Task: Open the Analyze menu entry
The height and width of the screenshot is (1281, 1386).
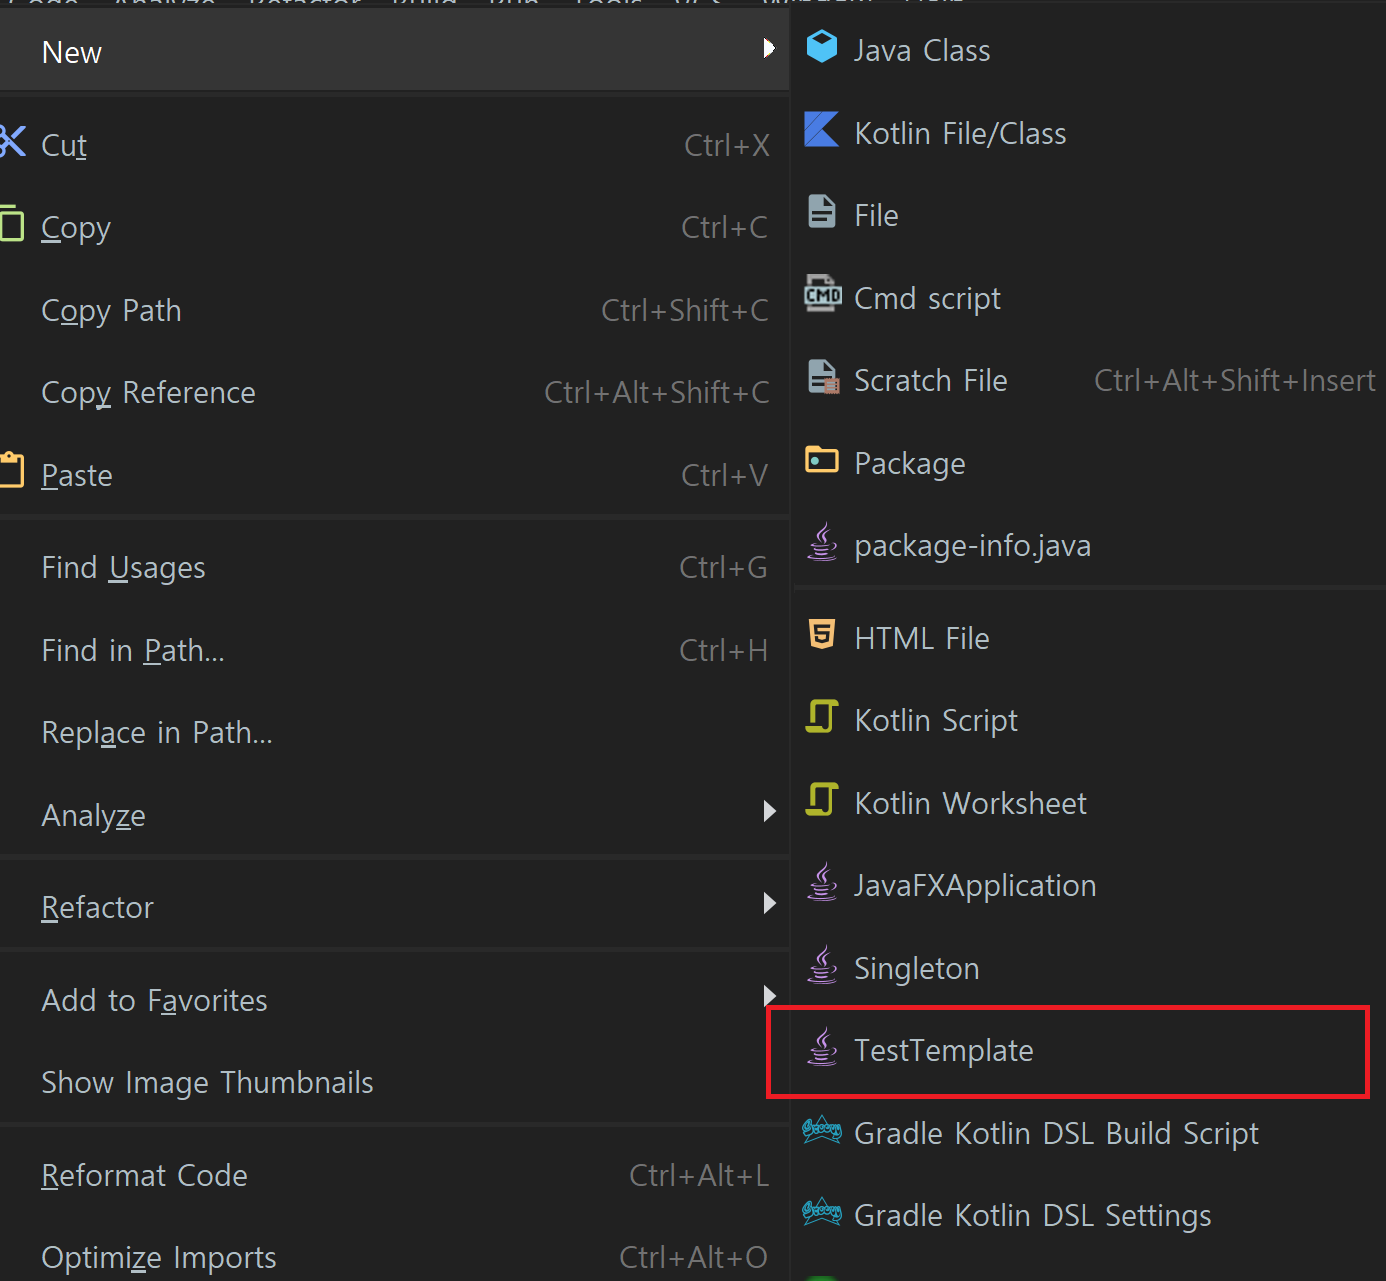Action: pos(394,815)
